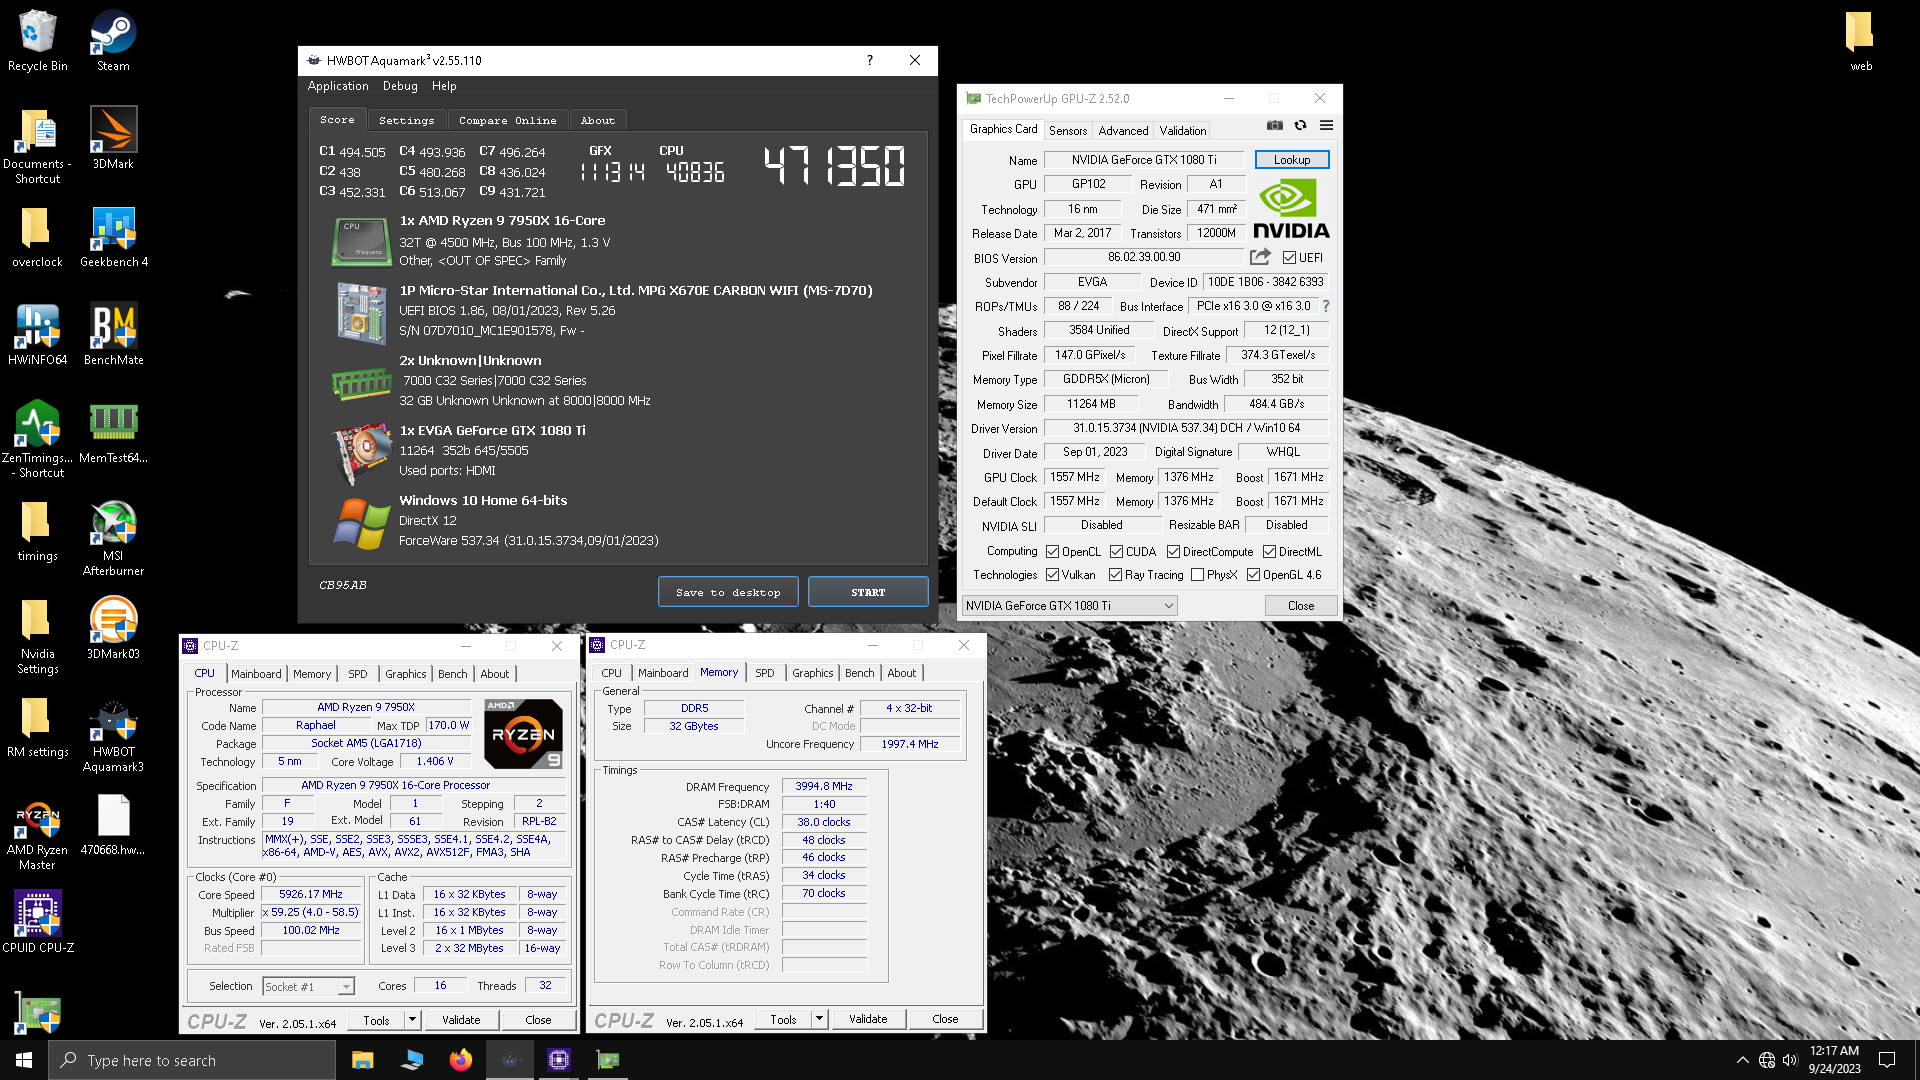Take a GPU-Z screenshot with the camera icon
1920x1080 pixels.
[1274, 125]
